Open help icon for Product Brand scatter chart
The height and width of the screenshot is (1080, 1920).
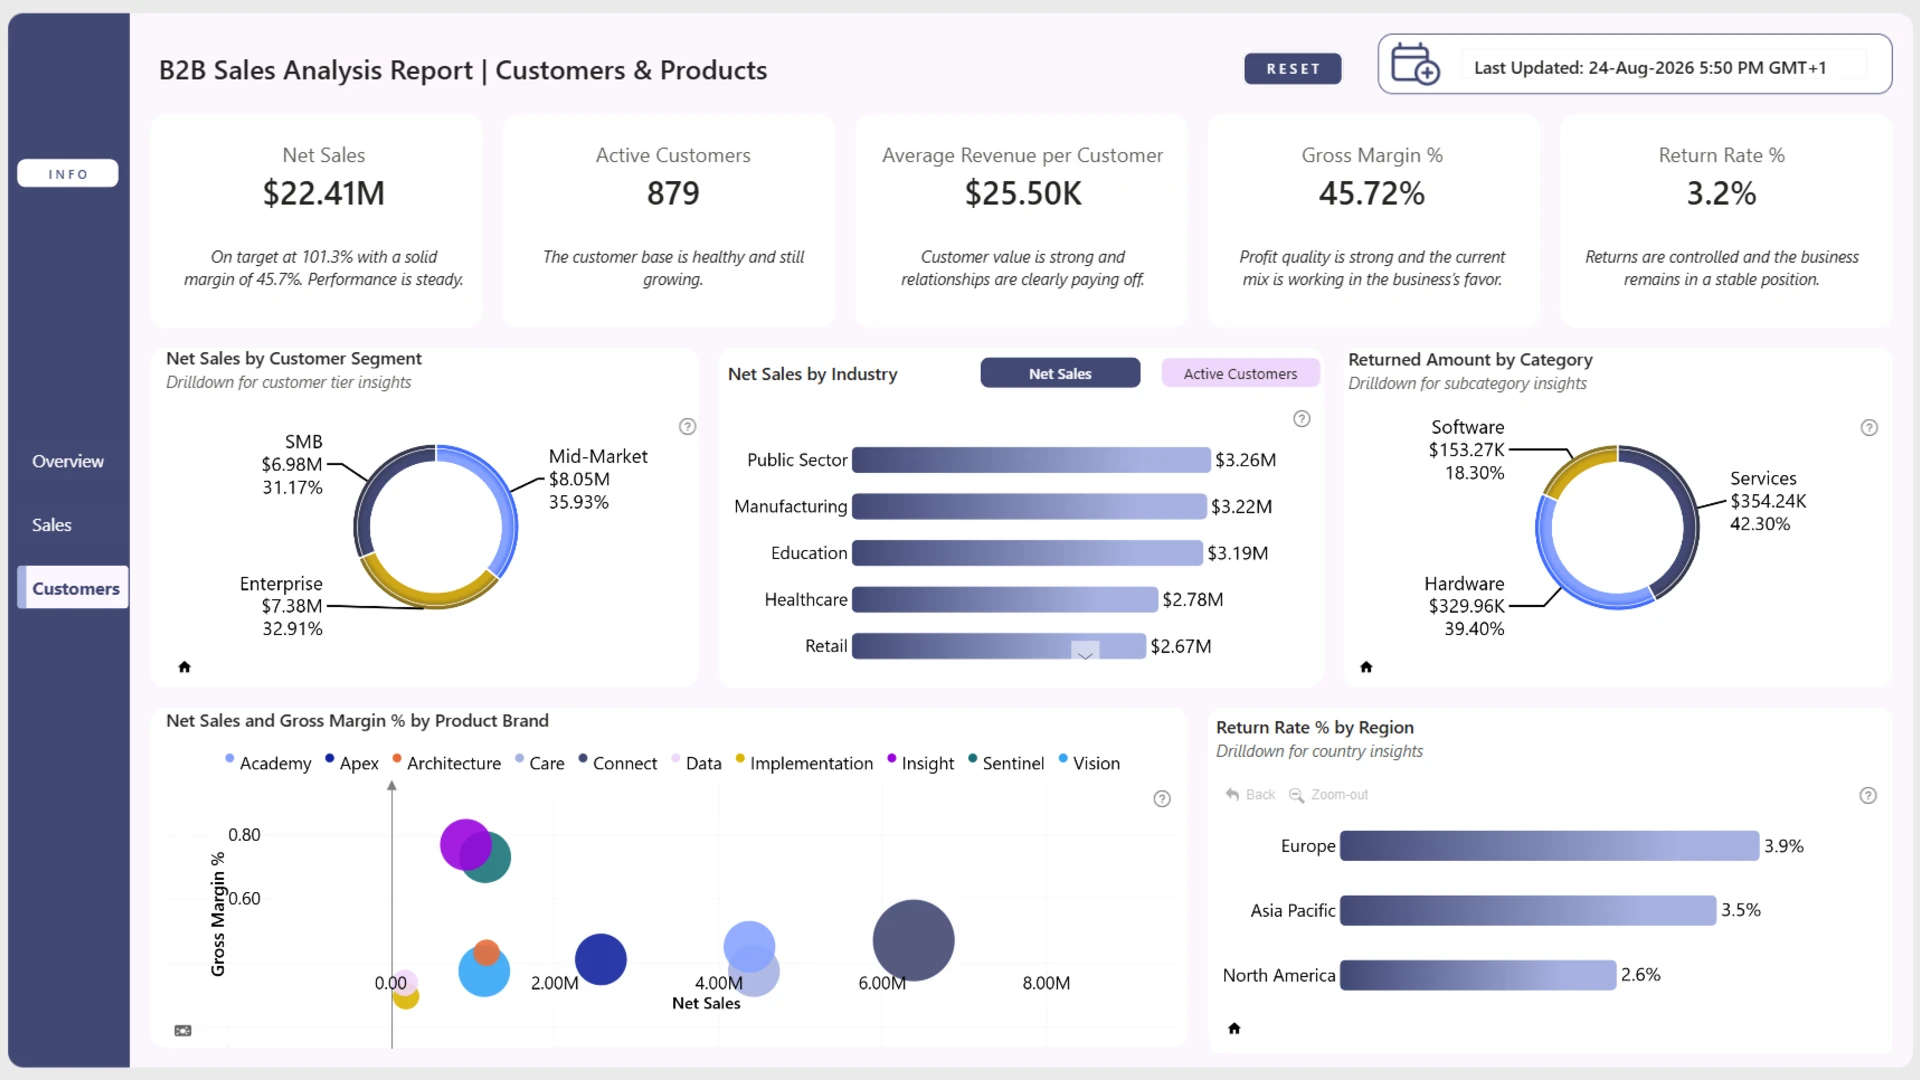pos(1162,799)
